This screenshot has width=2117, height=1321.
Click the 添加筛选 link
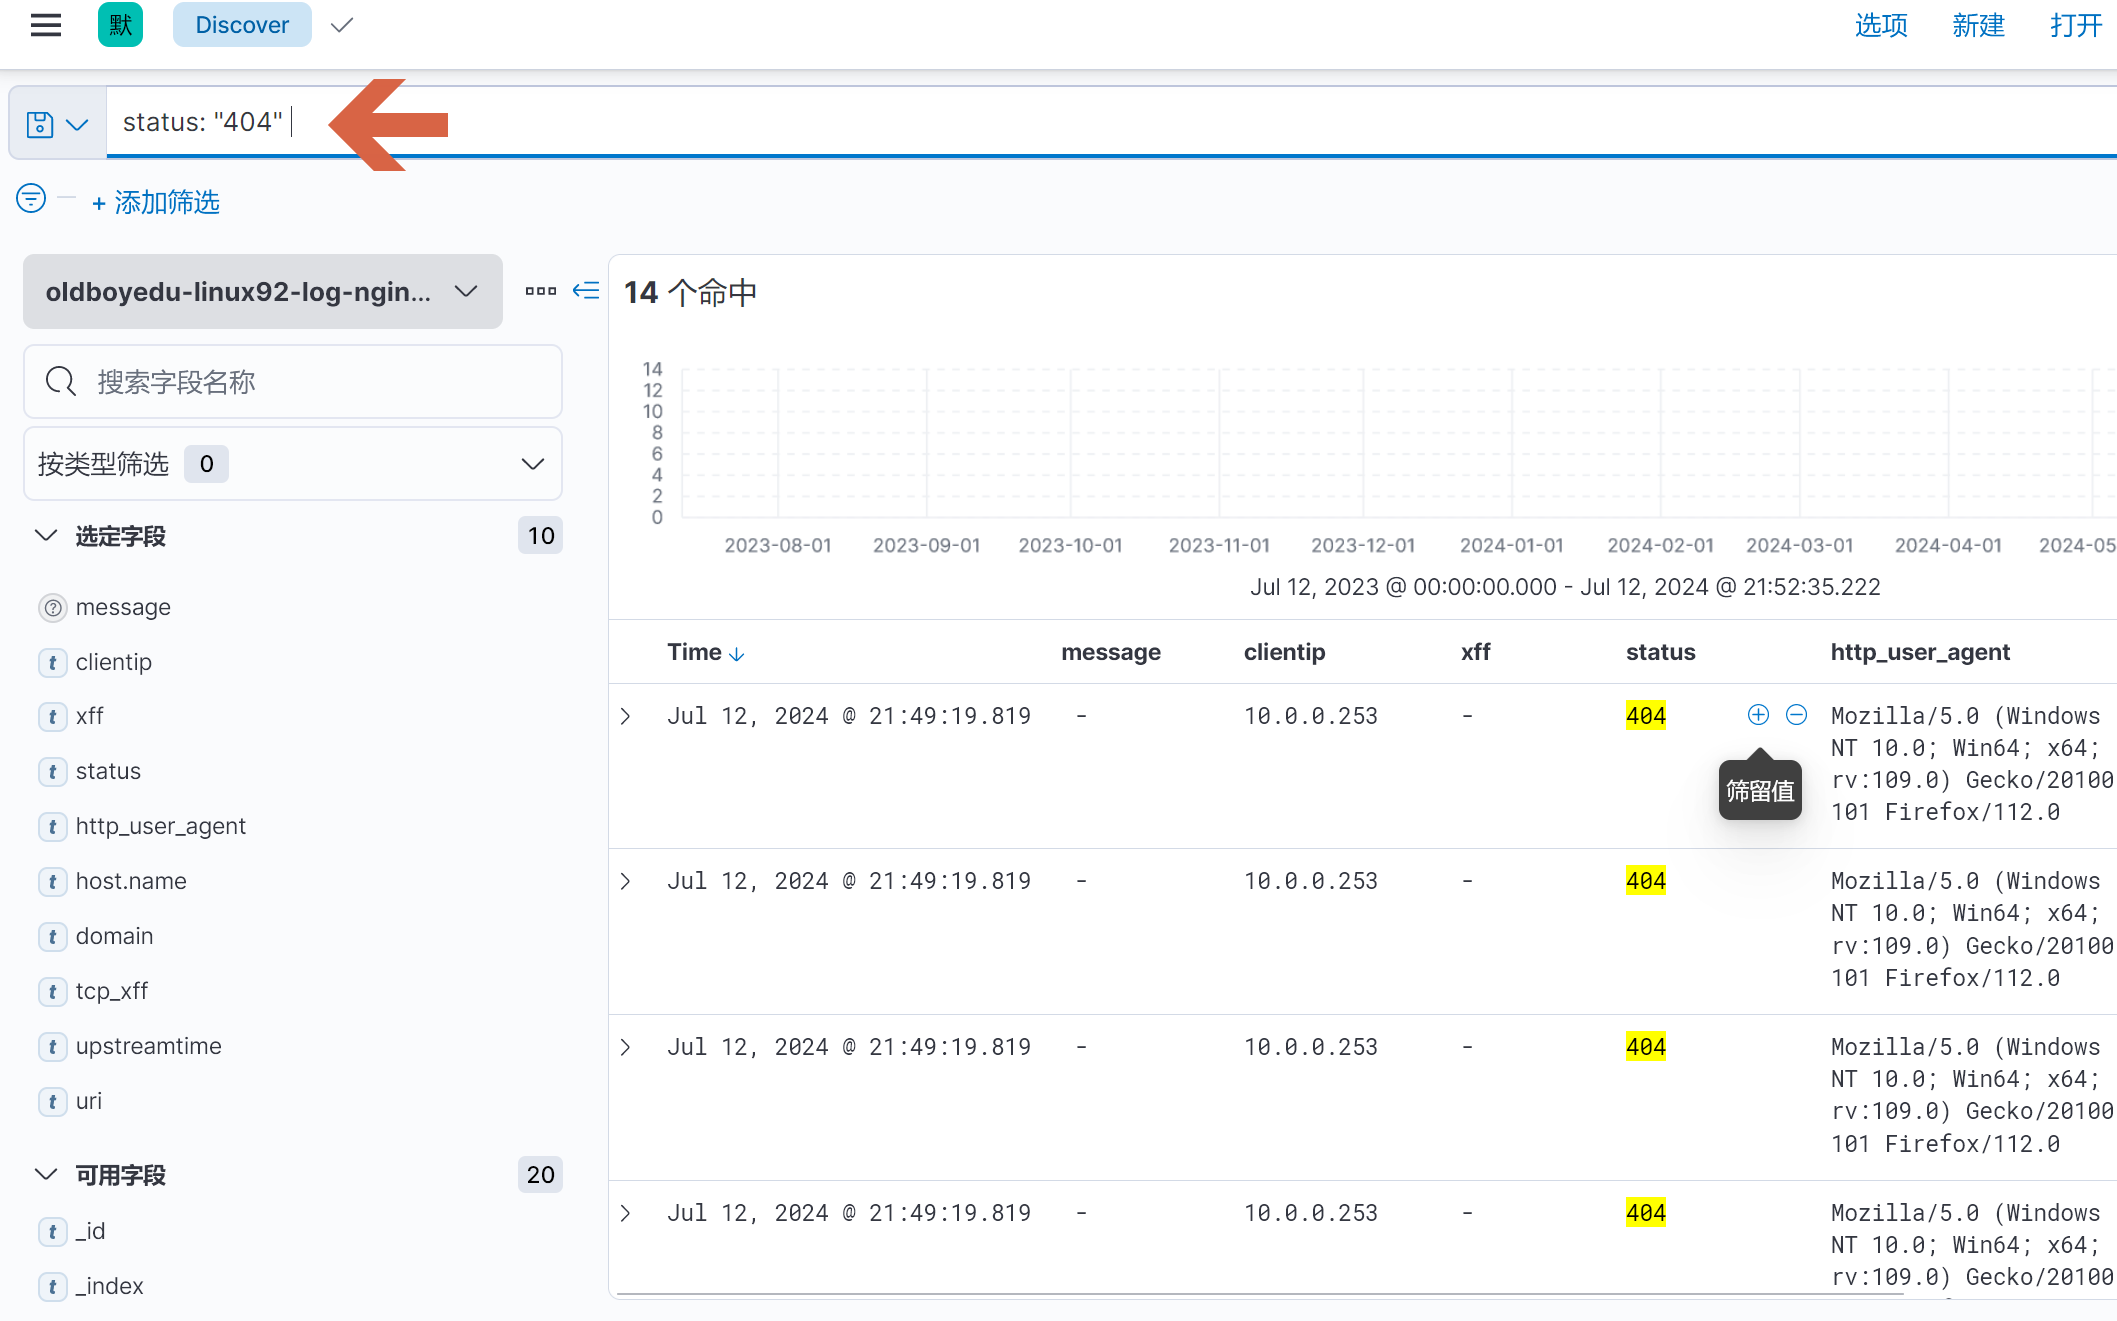157,203
